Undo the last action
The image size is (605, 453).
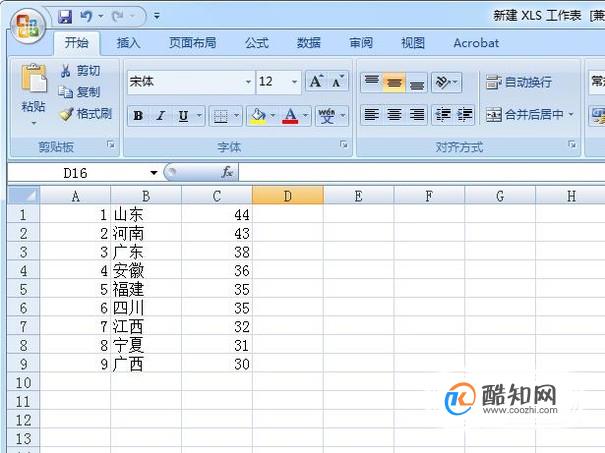pyautogui.click(x=86, y=16)
